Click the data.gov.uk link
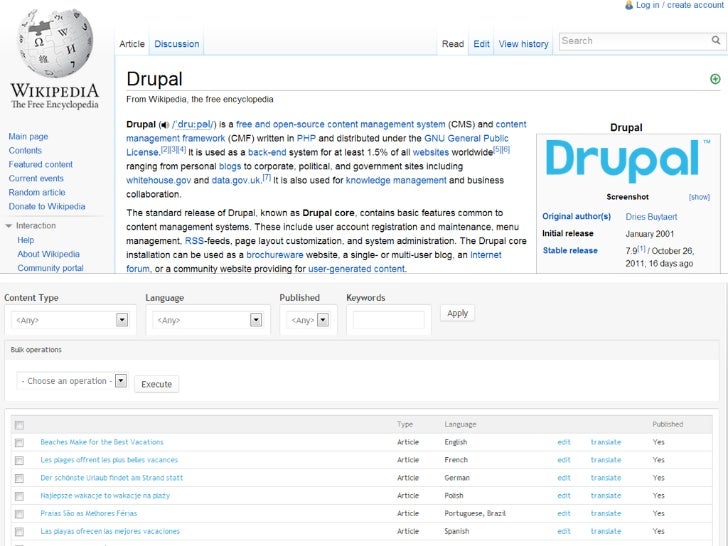The height and width of the screenshot is (546, 728). click(x=236, y=180)
